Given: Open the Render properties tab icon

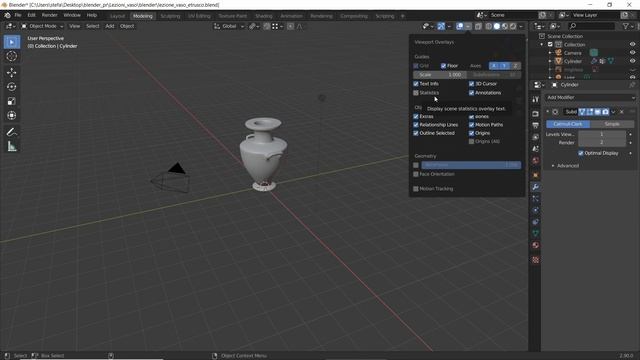Looking at the screenshot, I should [x=536, y=113].
